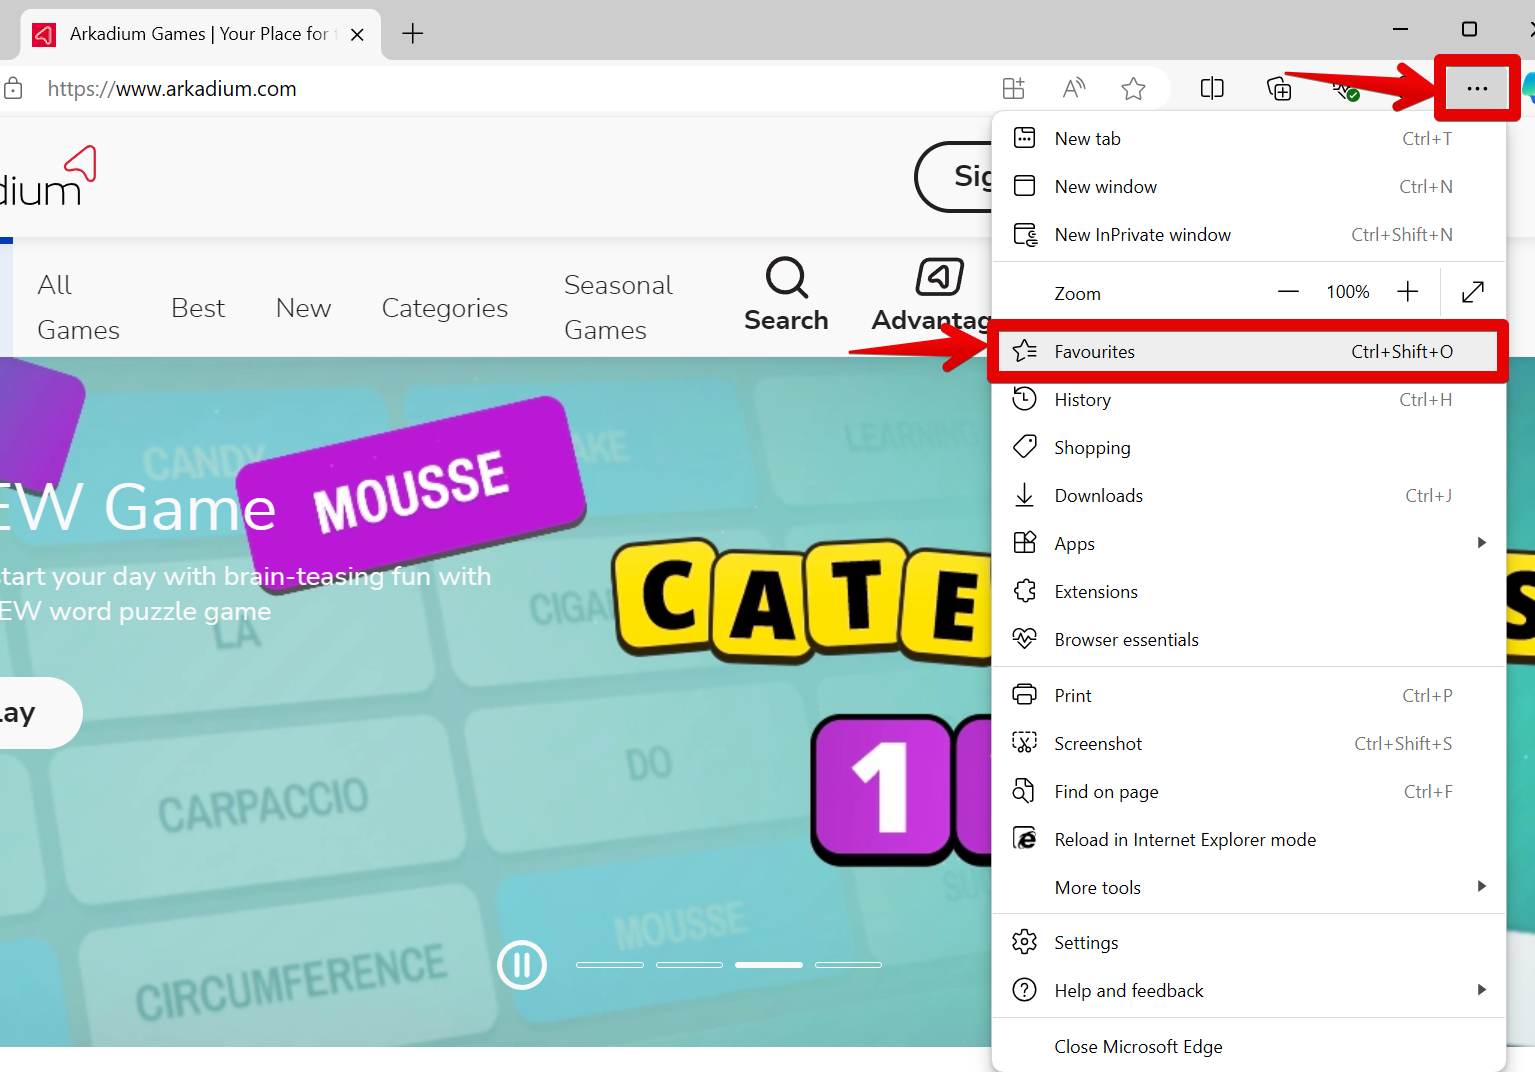1535x1072 pixels.
Task: Open the Best games link
Action: 198,308
